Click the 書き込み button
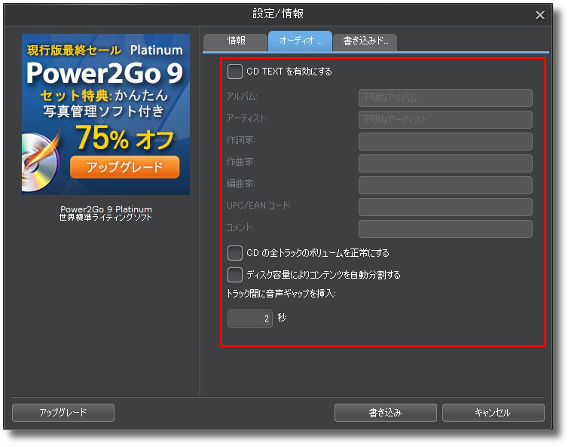Image resolution: width=570 pixels, height=447 pixels. 385,412
